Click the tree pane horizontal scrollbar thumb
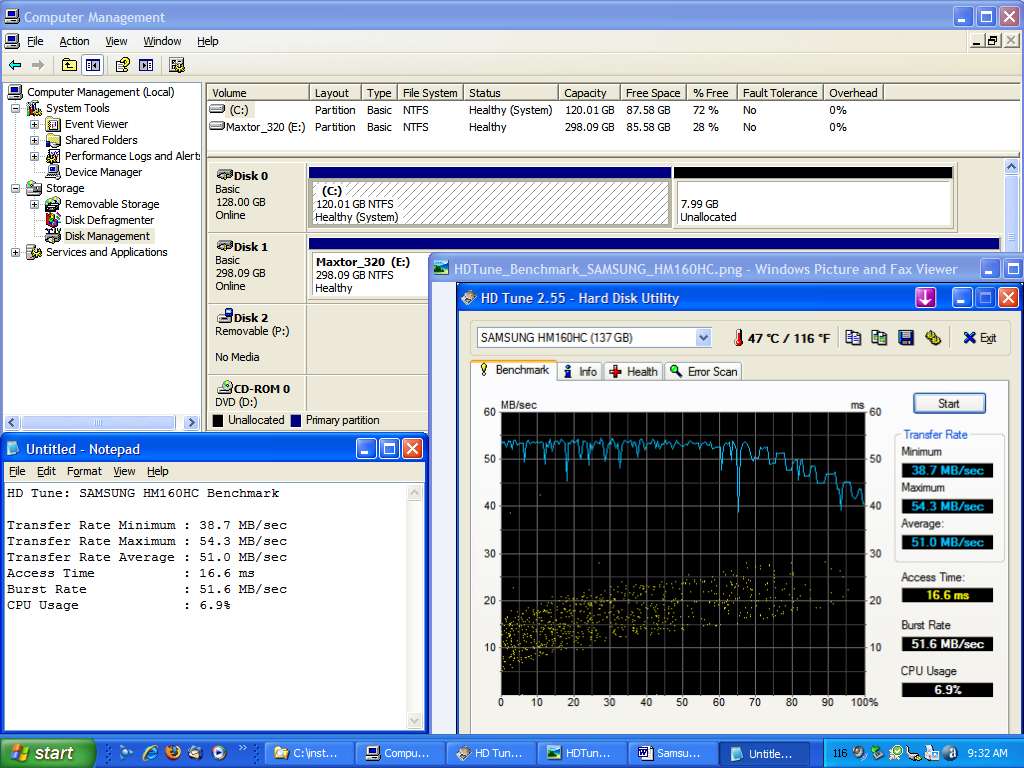The height and width of the screenshot is (768, 1024). click(98, 423)
